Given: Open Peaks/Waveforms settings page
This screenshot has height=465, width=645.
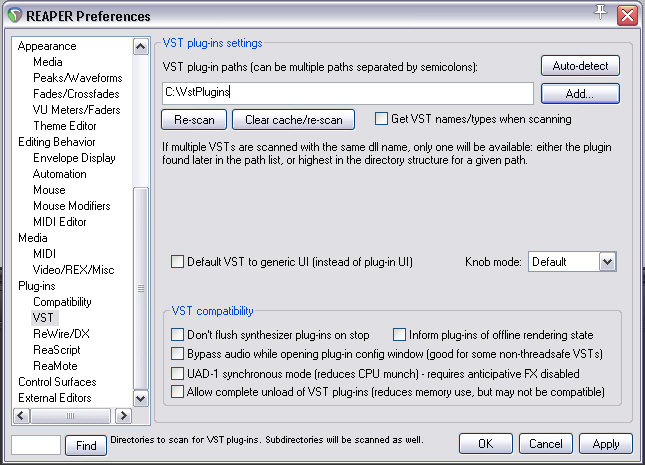Looking at the screenshot, I should (78, 78).
